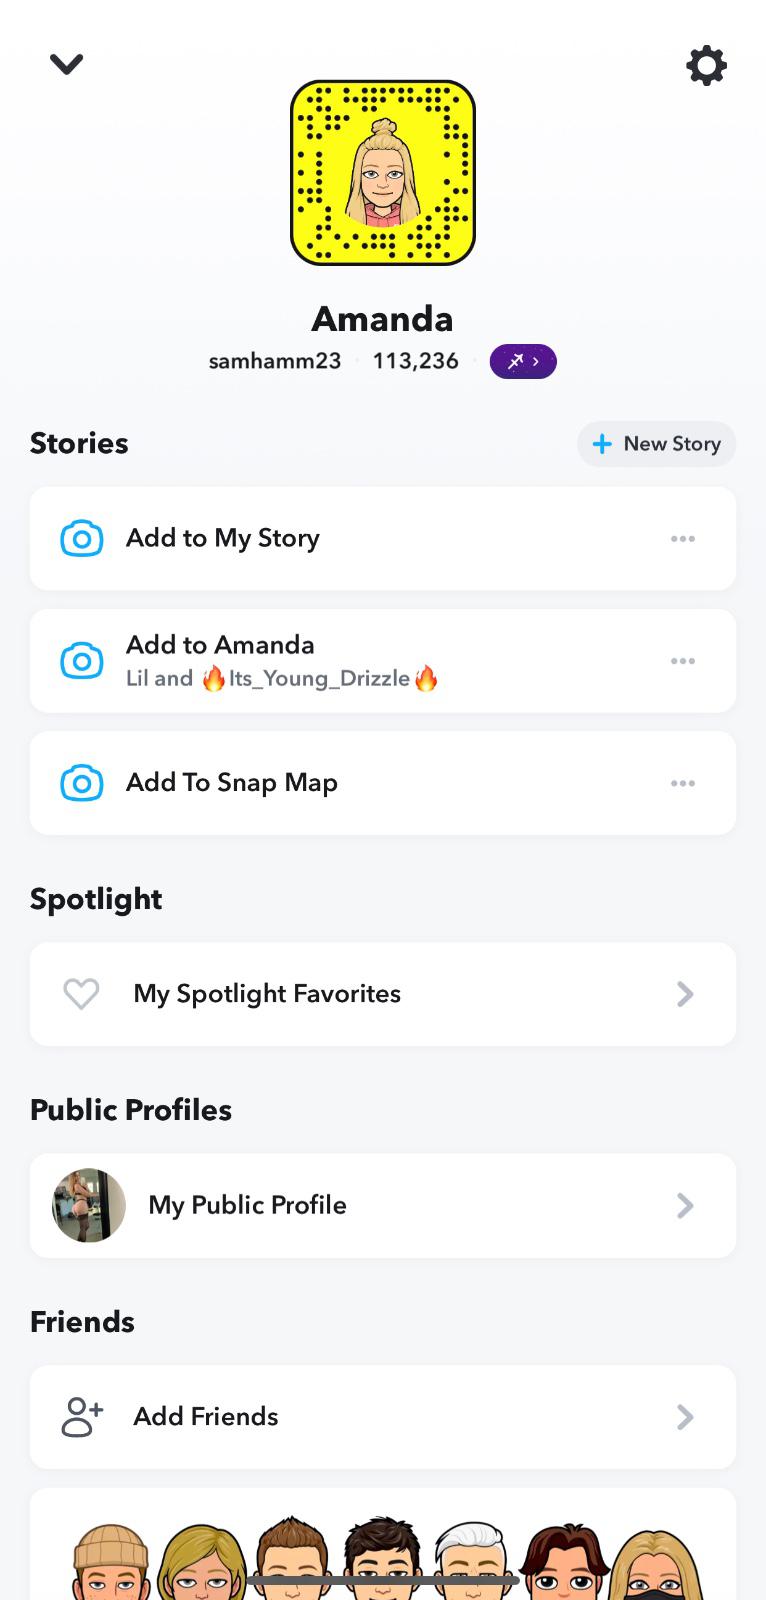Click camera icon beside Add to My Story

pyautogui.click(x=82, y=539)
